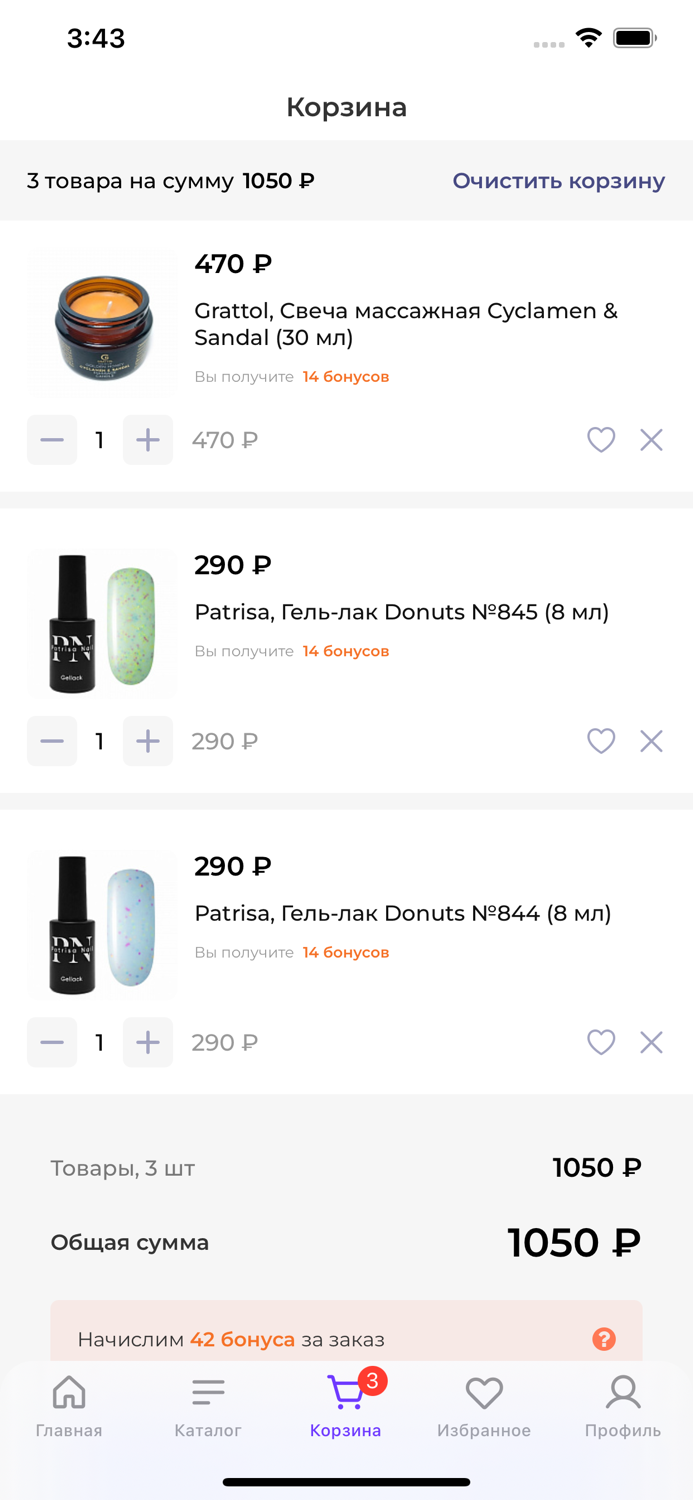Viewport: 693px width, 1500px height.
Task: Decrease quantity of Donuts №845 with minus icon
Action: [x=52, y=741]
